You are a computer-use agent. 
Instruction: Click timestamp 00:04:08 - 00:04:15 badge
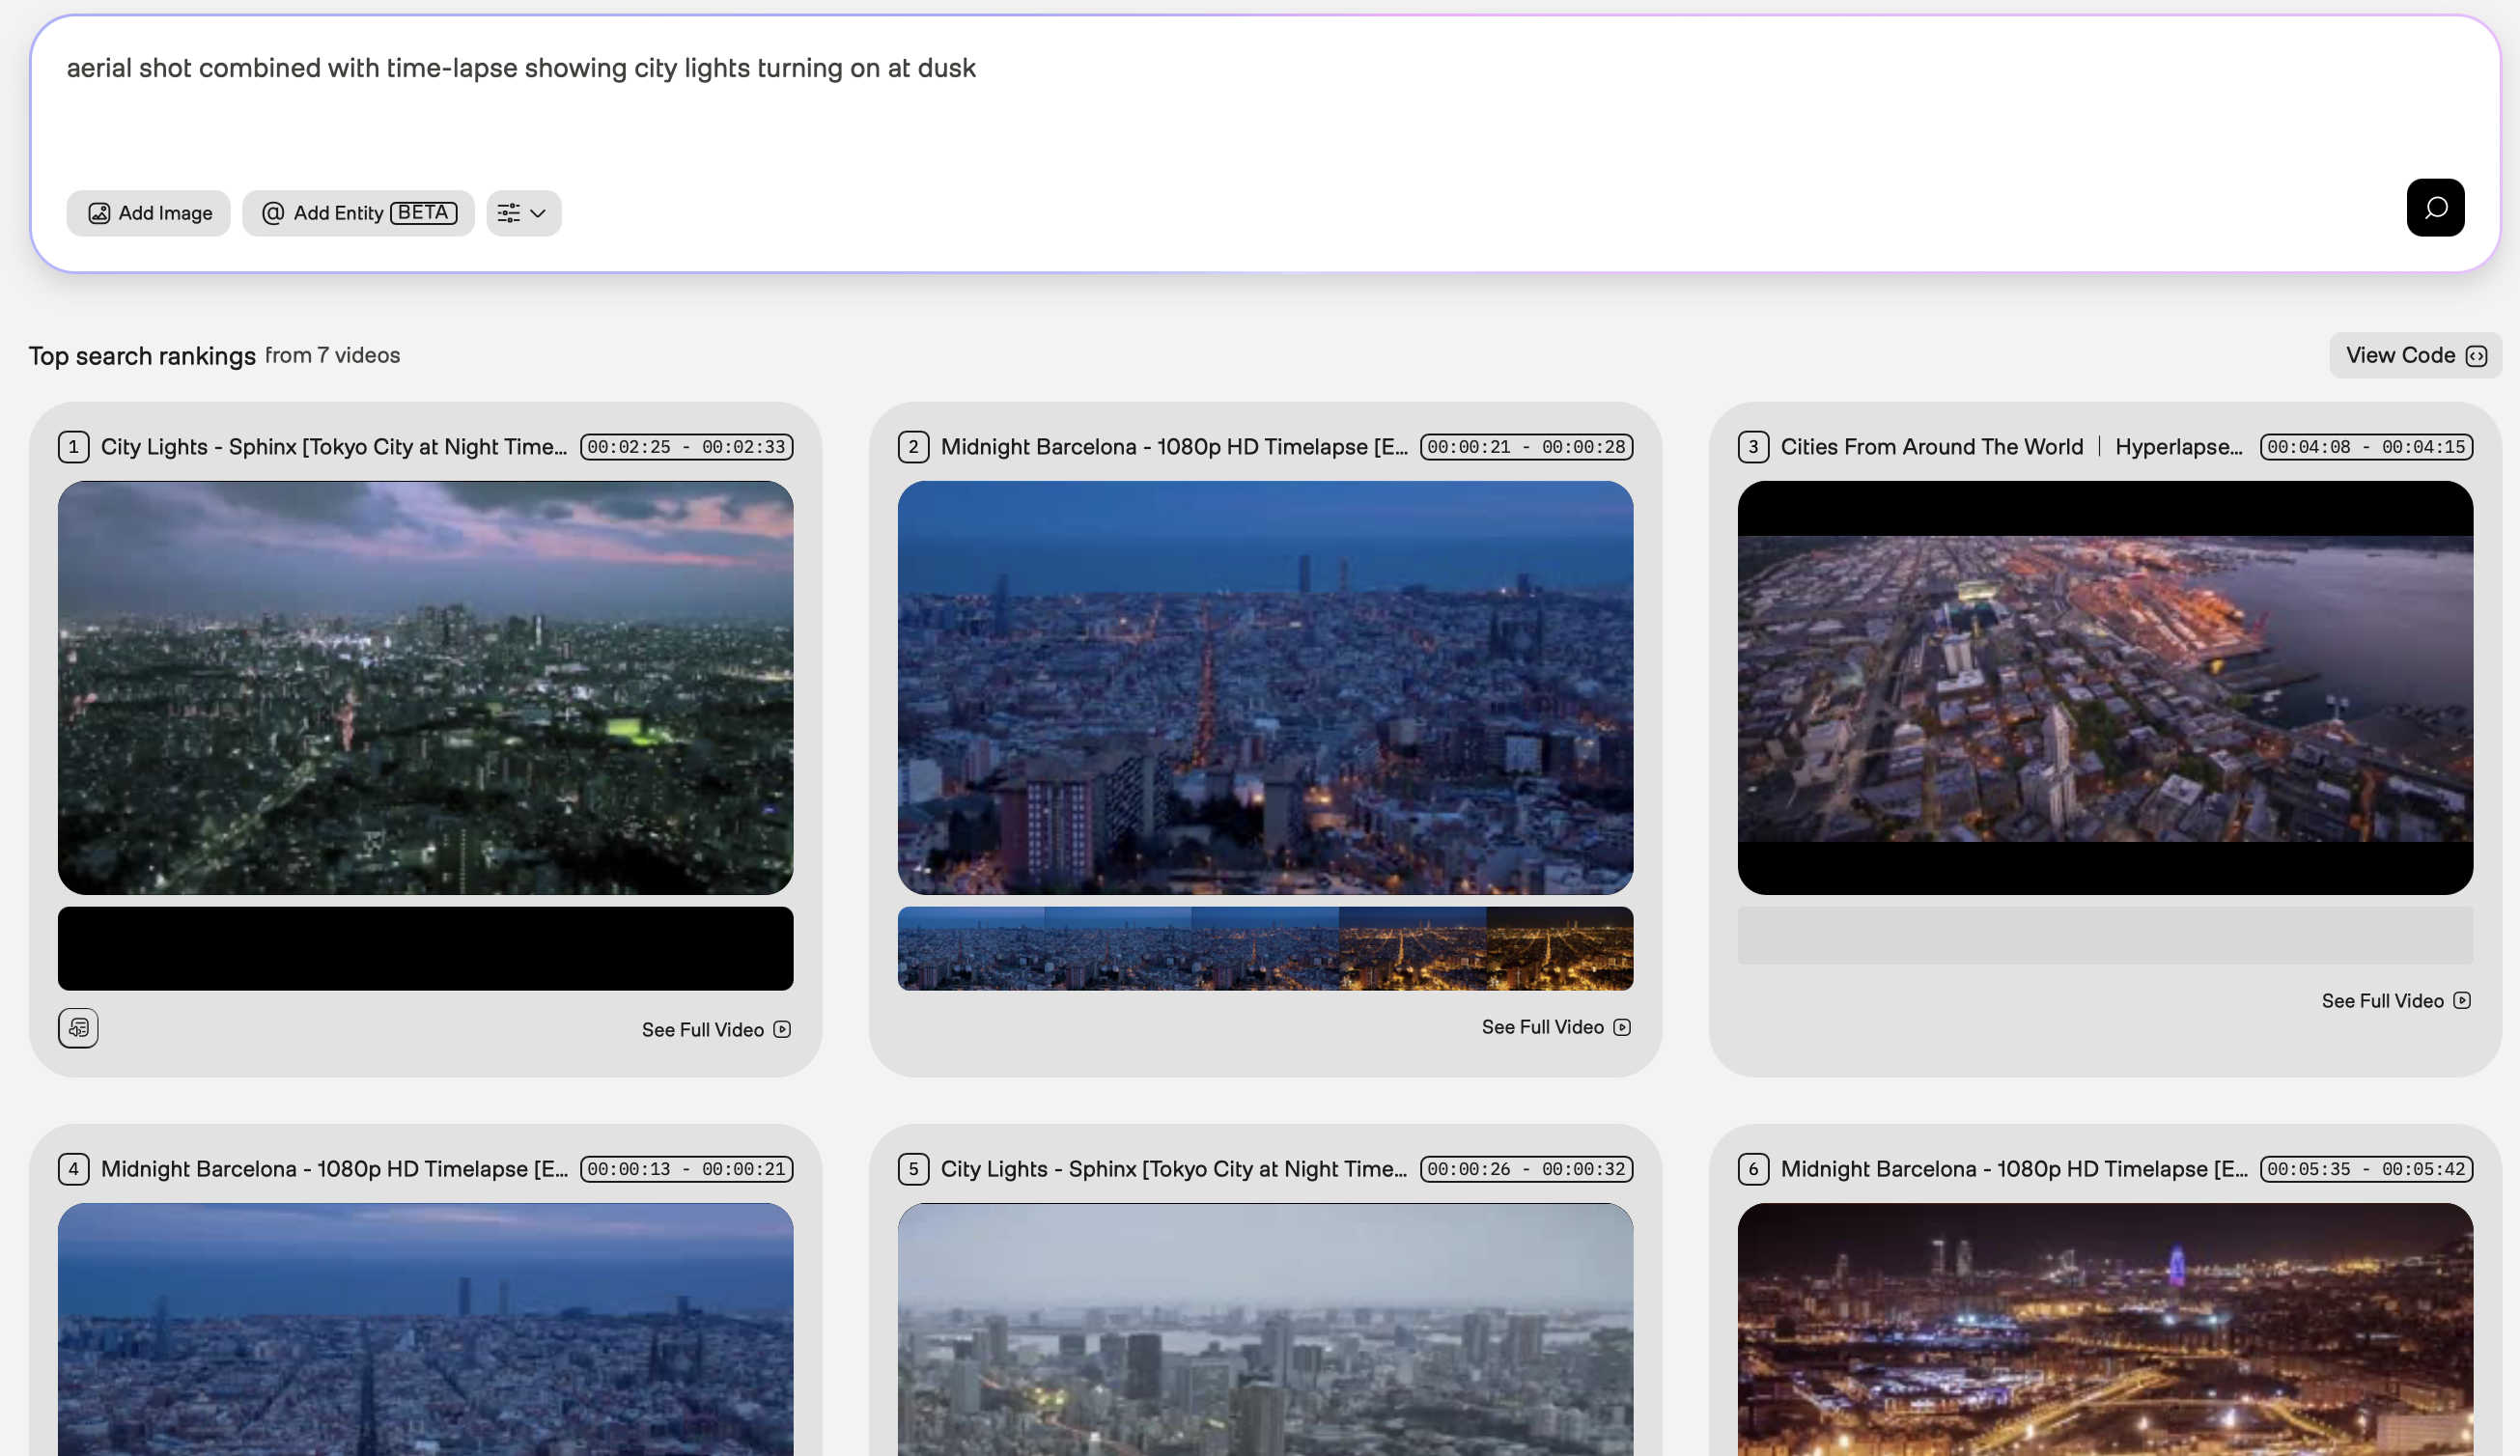[x=2365, y=447]
